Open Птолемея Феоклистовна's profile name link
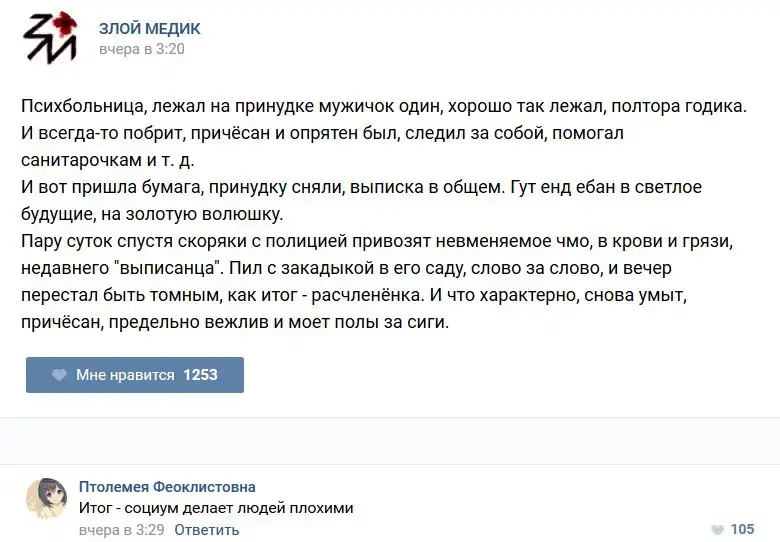The width and height of the screenshot is (780, 542). point(167,487)
